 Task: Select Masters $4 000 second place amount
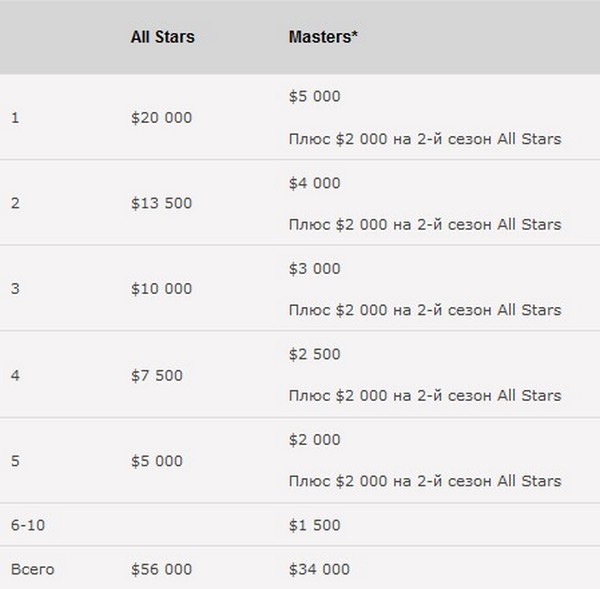315,183
